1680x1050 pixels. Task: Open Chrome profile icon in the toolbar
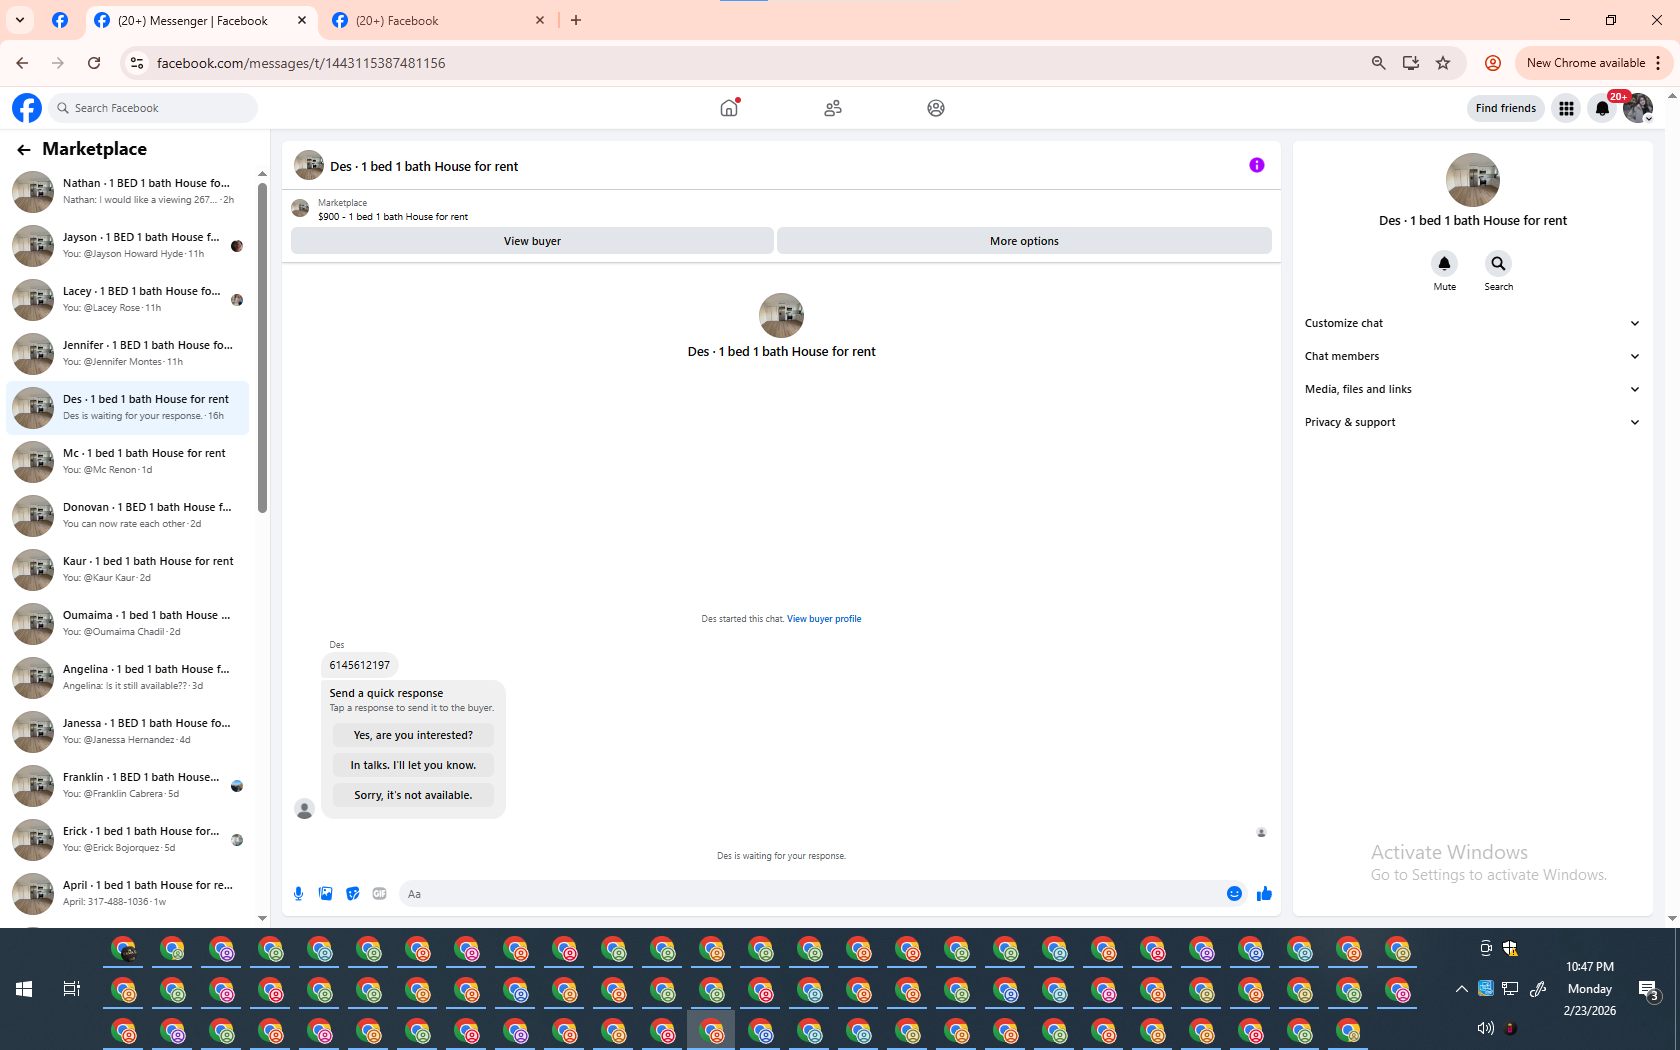click(1493, 63)
